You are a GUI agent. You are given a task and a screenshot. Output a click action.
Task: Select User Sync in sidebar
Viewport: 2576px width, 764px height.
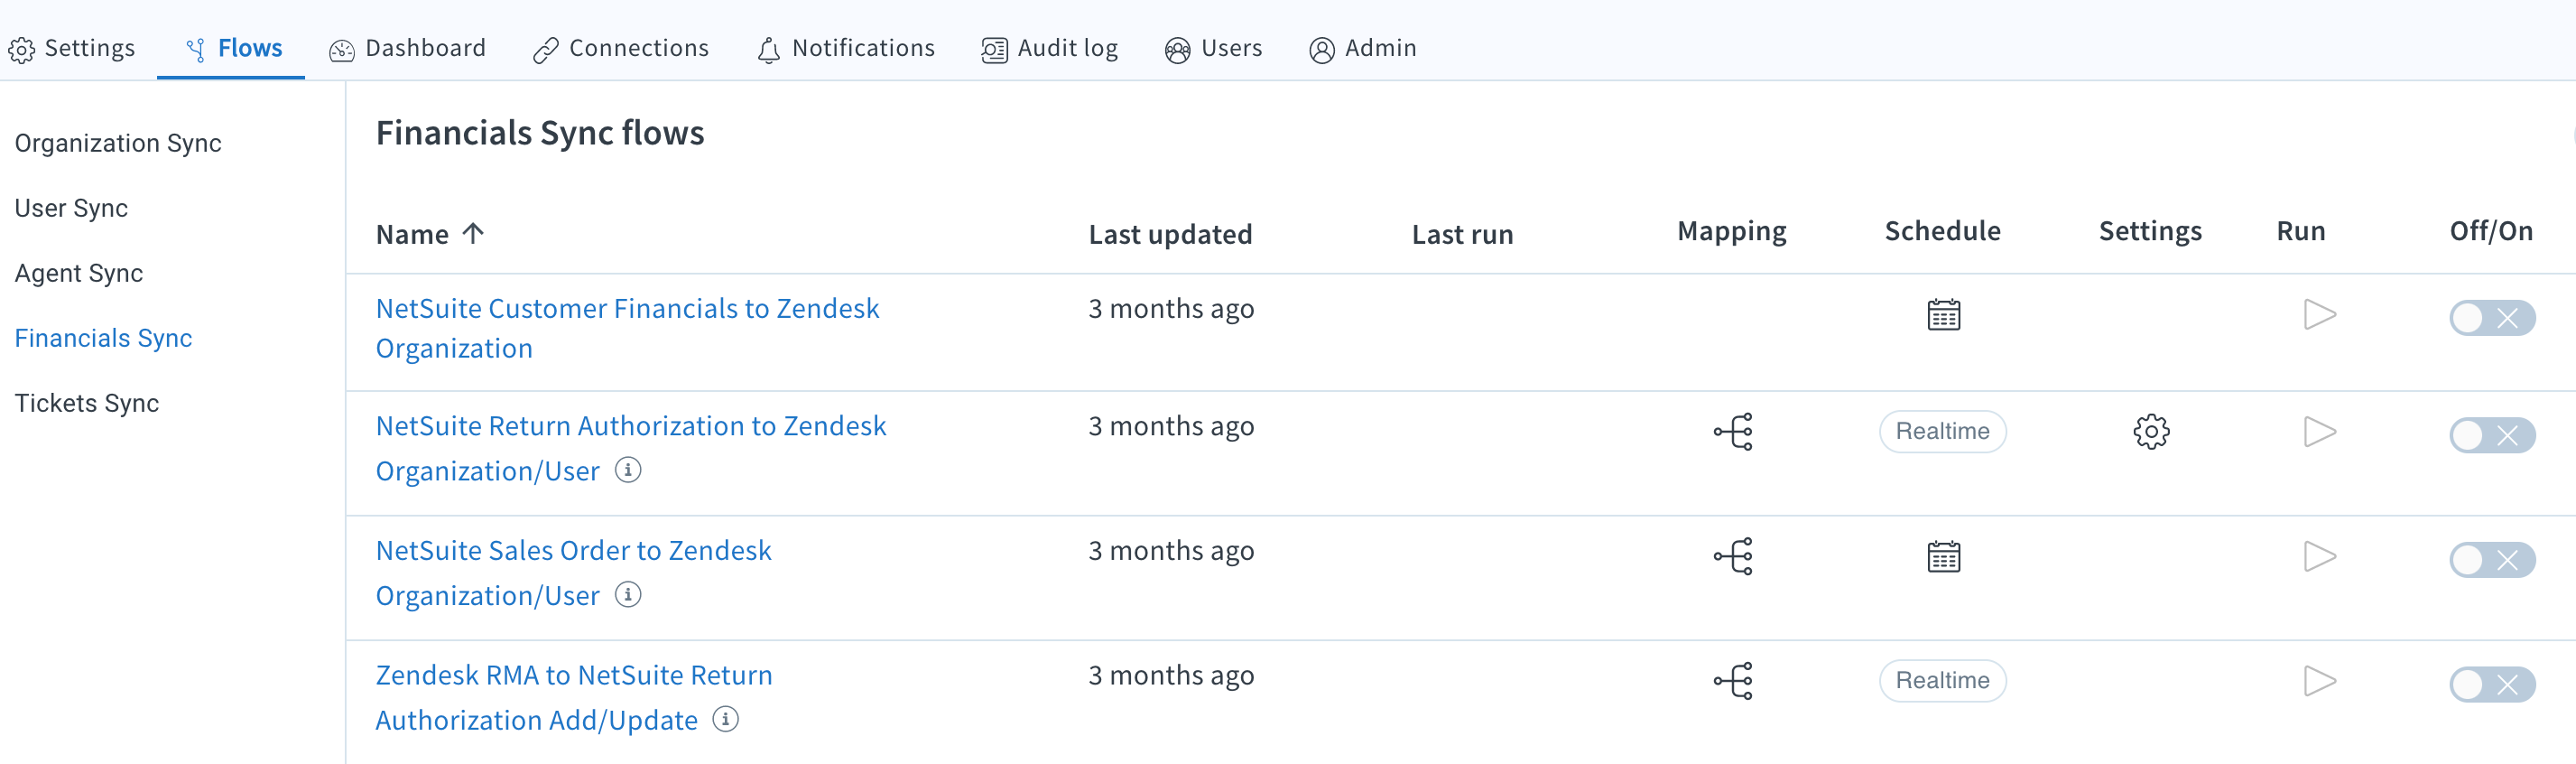(x=71, y=208)
